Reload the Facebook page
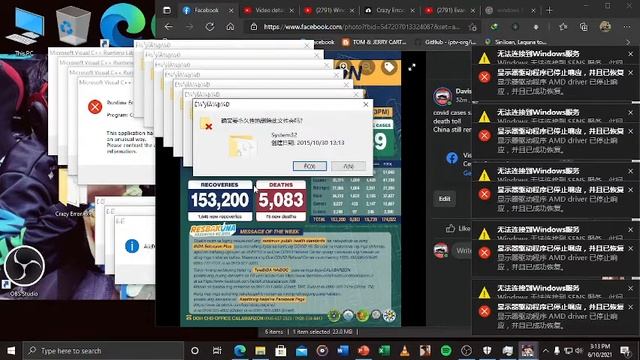This screenshot has width=640, height=360. click(210, 27)
